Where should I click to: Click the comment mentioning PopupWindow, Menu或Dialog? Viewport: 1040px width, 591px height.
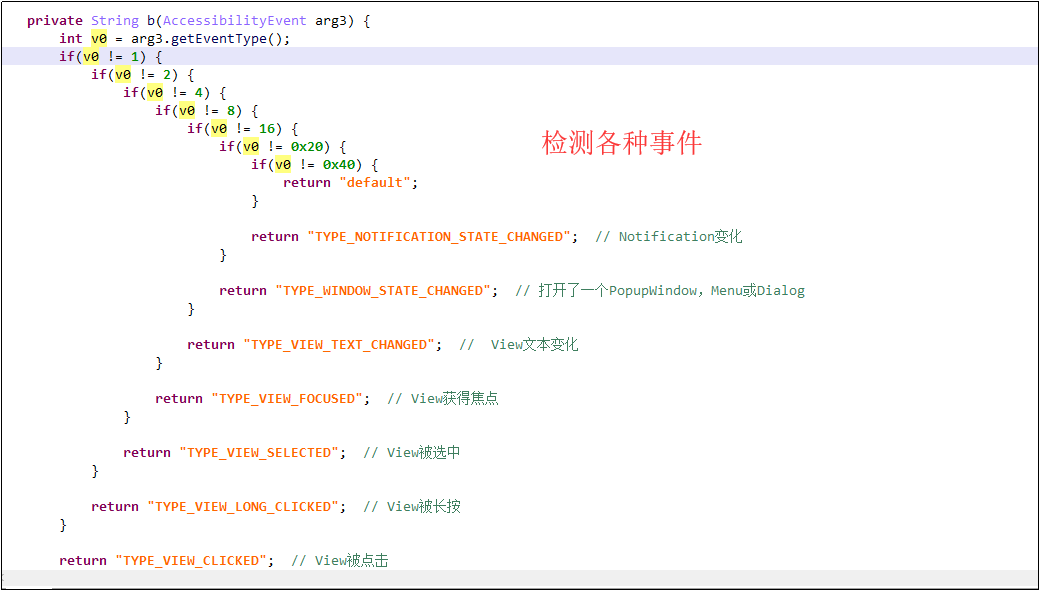(660, 291)
